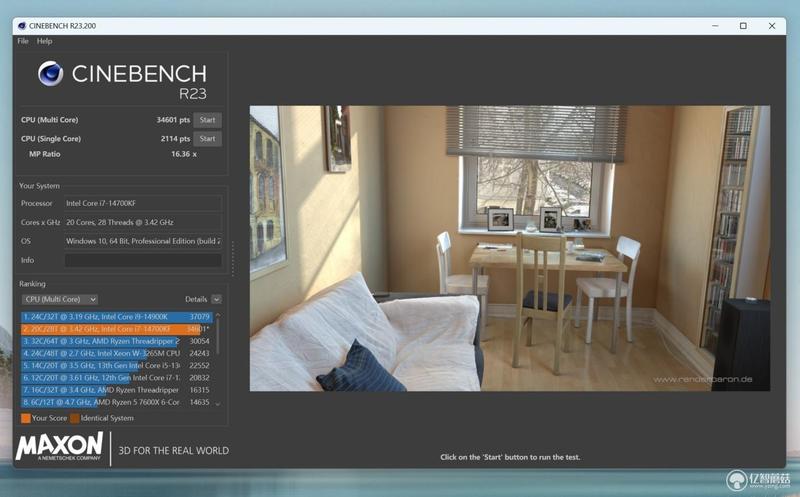800x497 pixels.
Task: Click the Processor field Intel Core i7-14700KF
Action: coord(143,203)
